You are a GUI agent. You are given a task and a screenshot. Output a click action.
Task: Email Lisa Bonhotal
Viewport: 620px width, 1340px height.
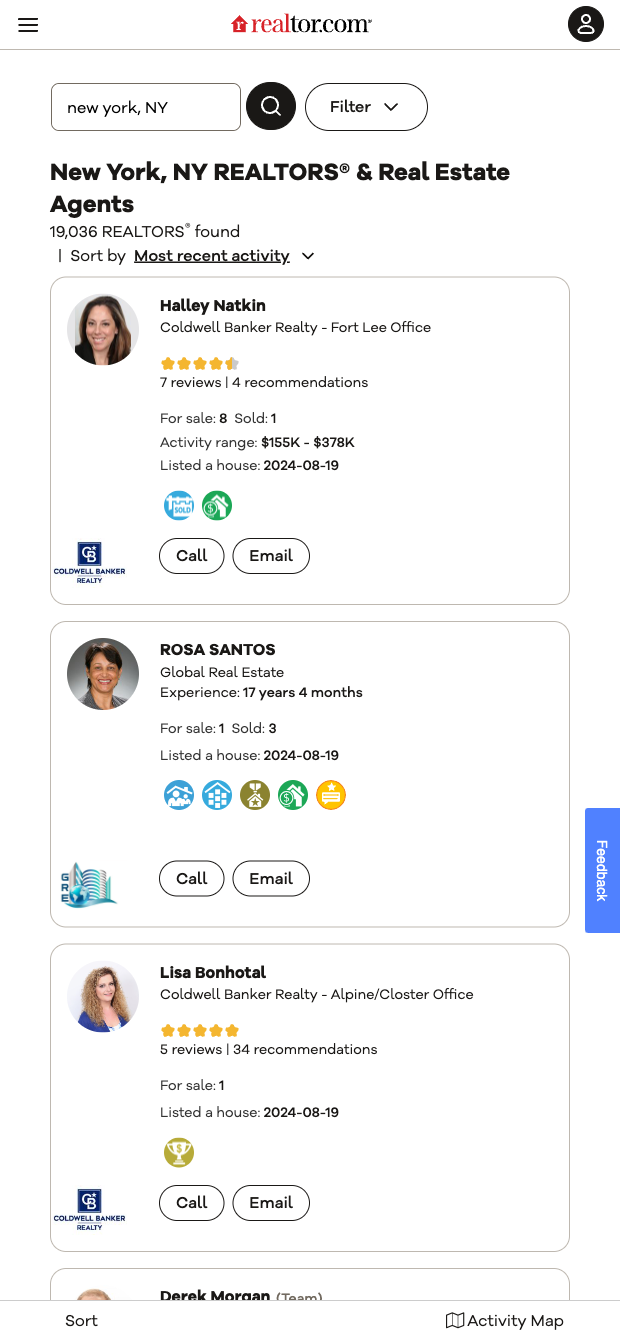(x=271, y=1203)
